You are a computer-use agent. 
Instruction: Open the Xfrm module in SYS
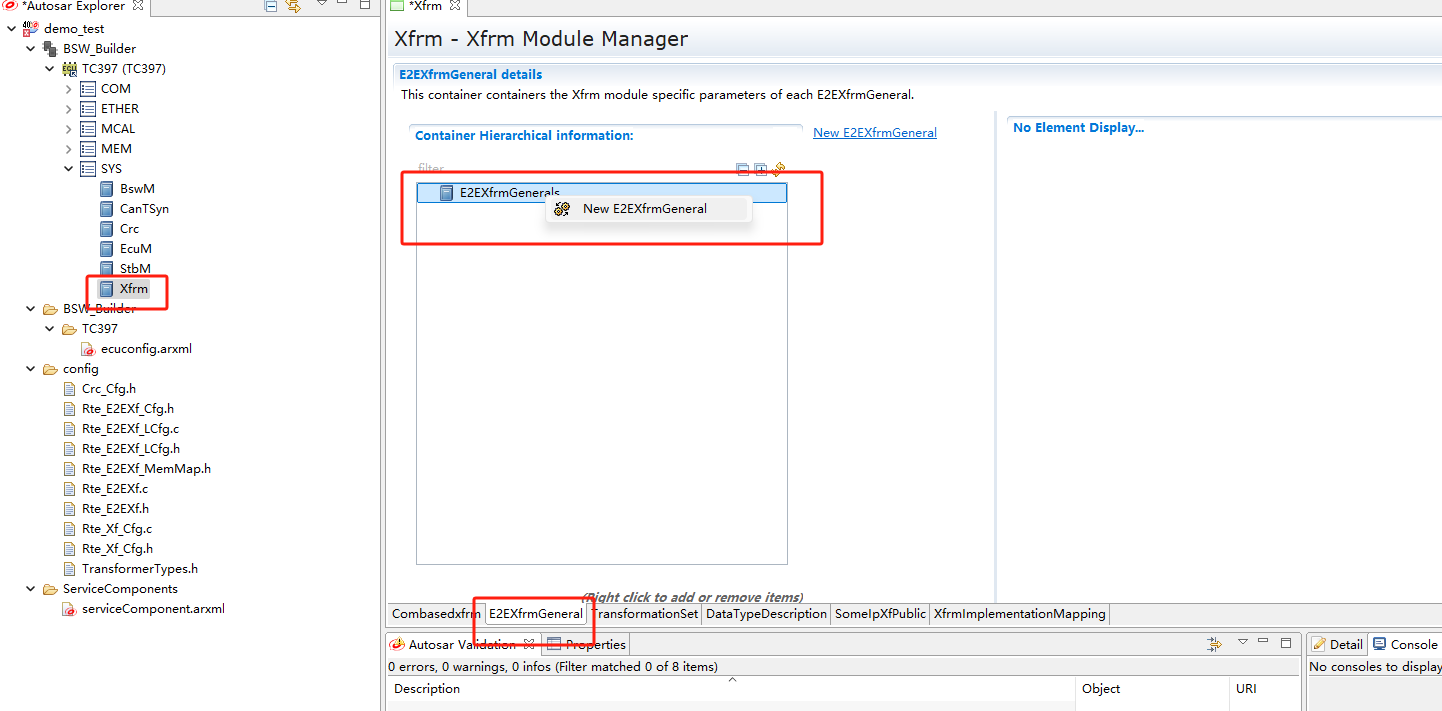click(x=133, y=289)
